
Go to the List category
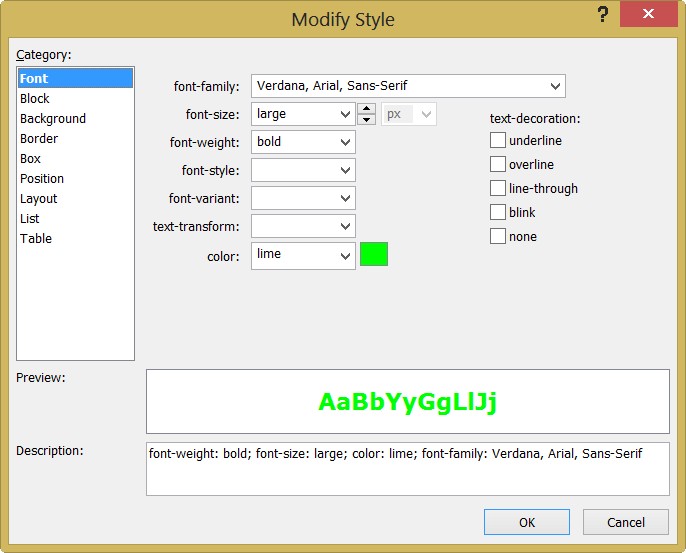(75, 218)
